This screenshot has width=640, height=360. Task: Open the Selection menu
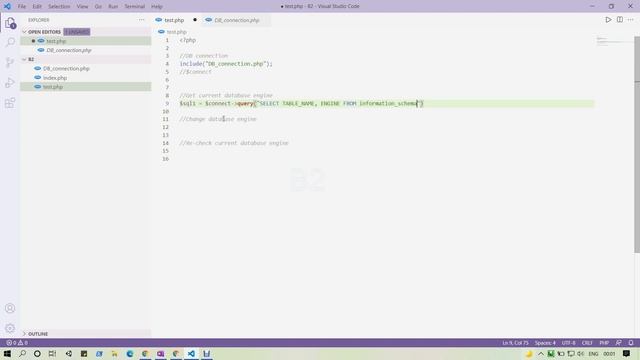pos(59,7)
